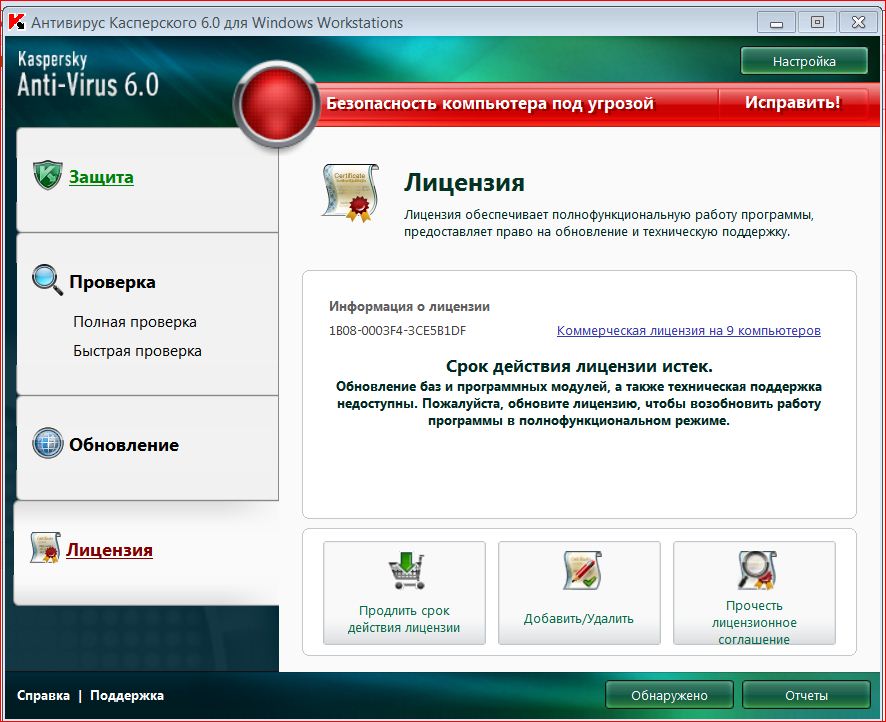
Task: Select the Лицензия section in sidebar
Action: (x=110, y=550)
